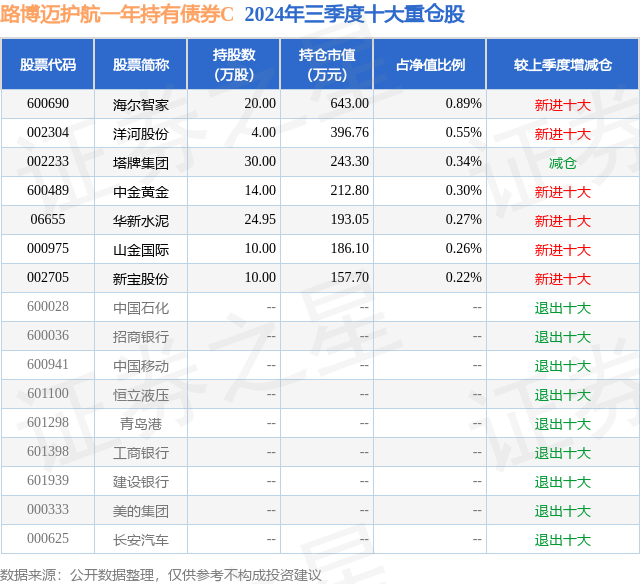The image size is (640, 584).
Task: Select stock code 000975
Action: tap(48, 249)
